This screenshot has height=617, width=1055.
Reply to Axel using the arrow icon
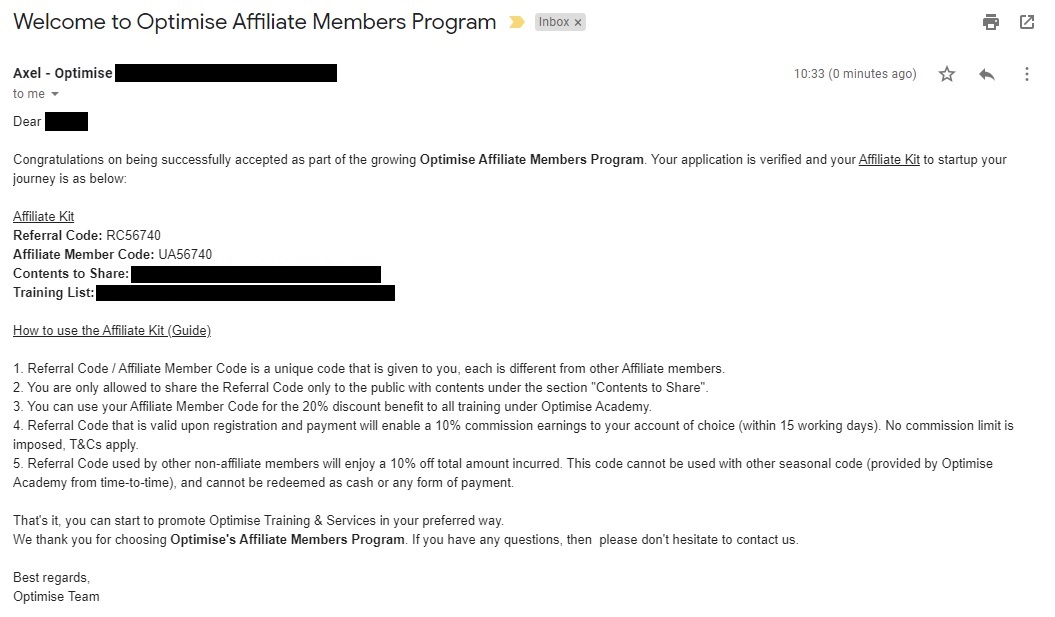pos(986,74)
